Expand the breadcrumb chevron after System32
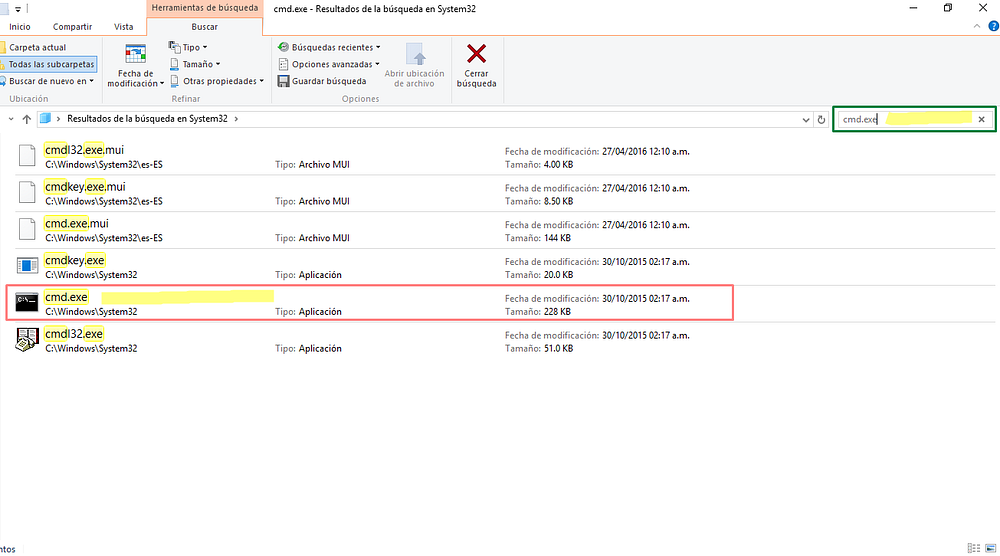This screenshot has width=1000, height=556. 236,119
